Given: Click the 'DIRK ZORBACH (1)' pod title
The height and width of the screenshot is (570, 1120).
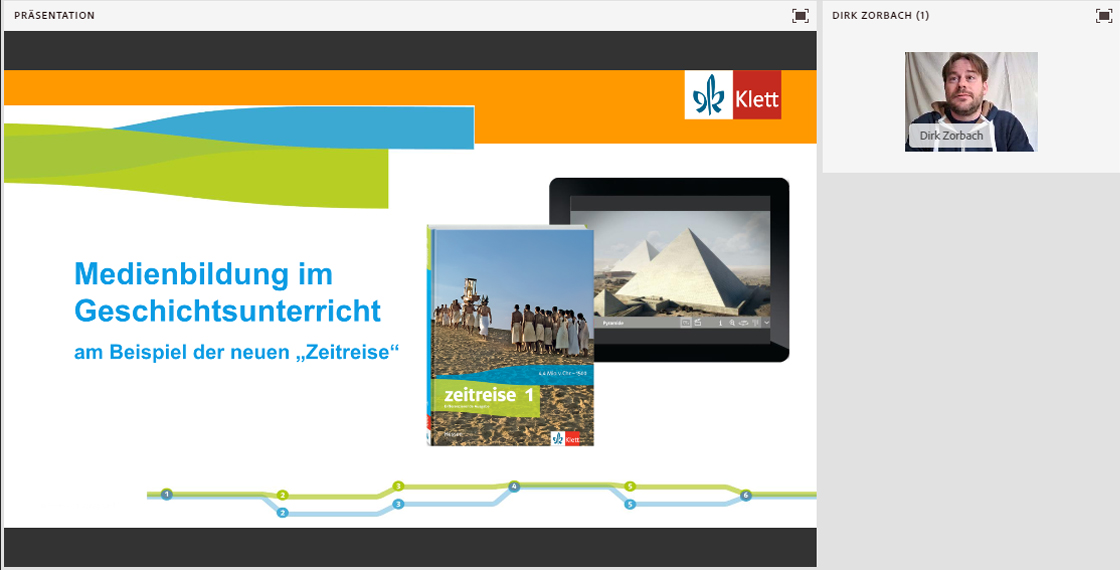Looking at the screenshot, I should (880, 16).
